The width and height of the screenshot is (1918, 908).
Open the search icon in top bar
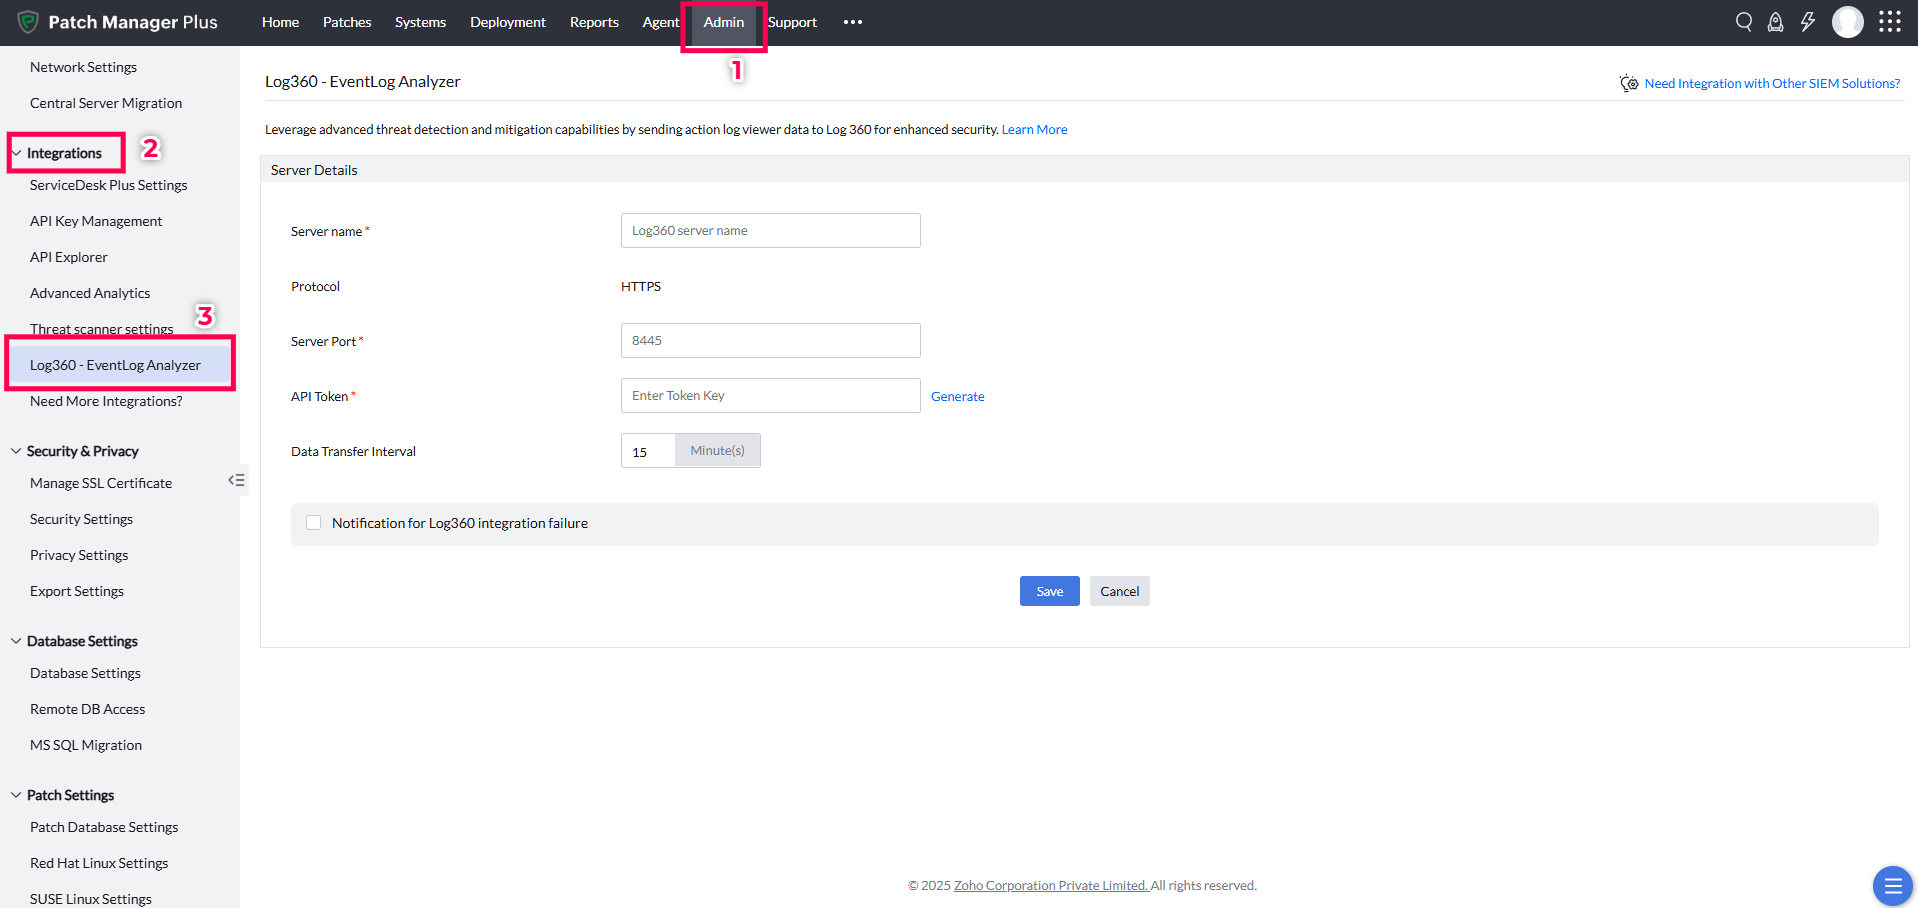1744,22
